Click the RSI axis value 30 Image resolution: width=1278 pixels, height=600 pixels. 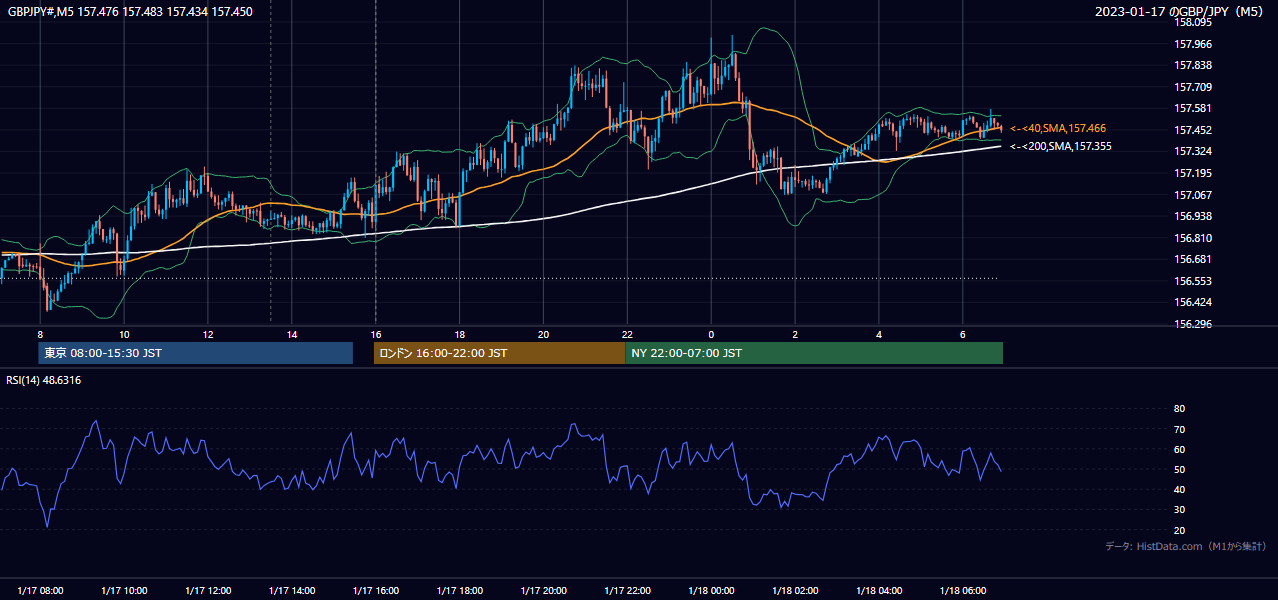pyautogui.click(x=1179, y=510)
